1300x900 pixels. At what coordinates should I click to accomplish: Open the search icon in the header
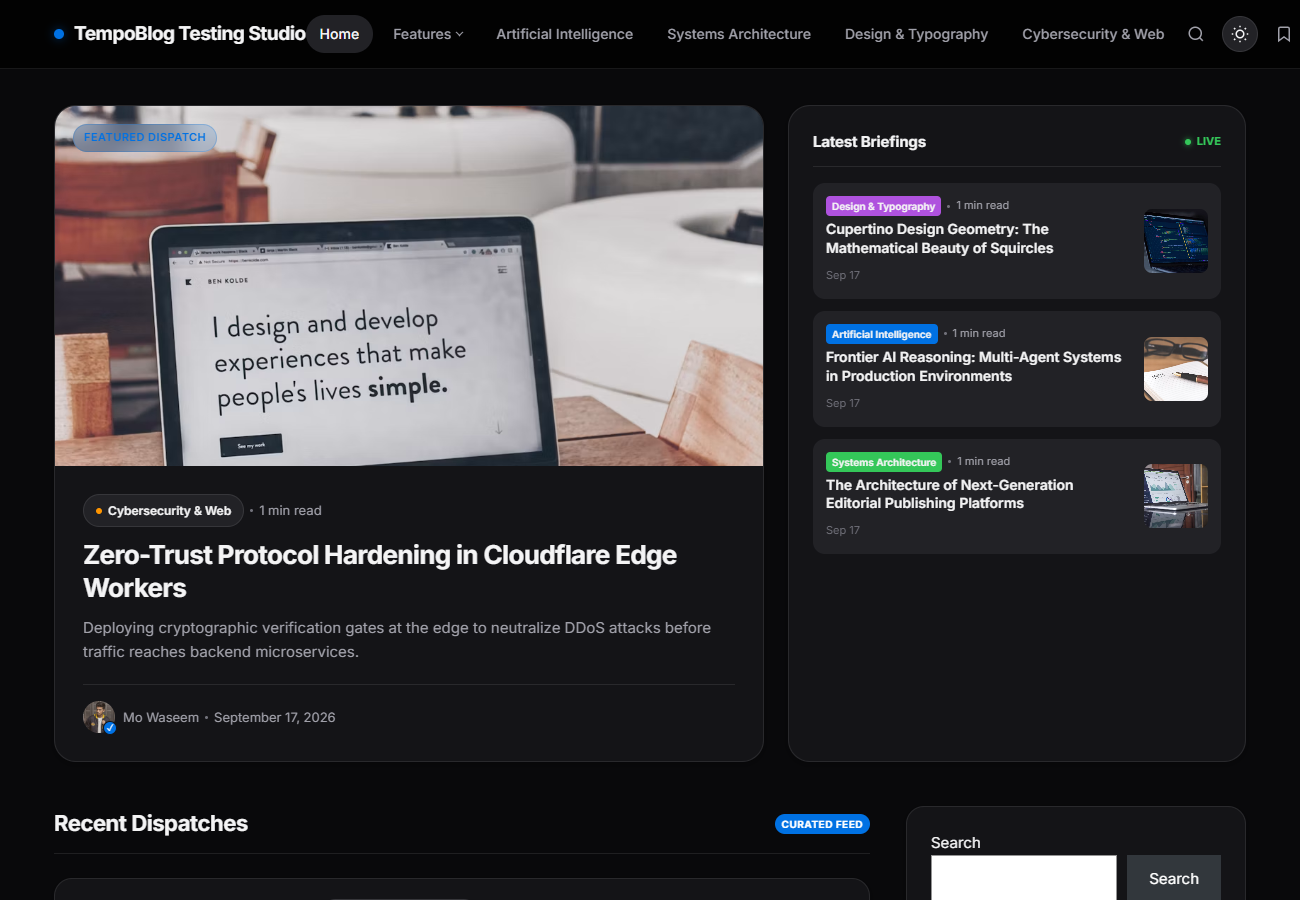(x=1195, y=34)
